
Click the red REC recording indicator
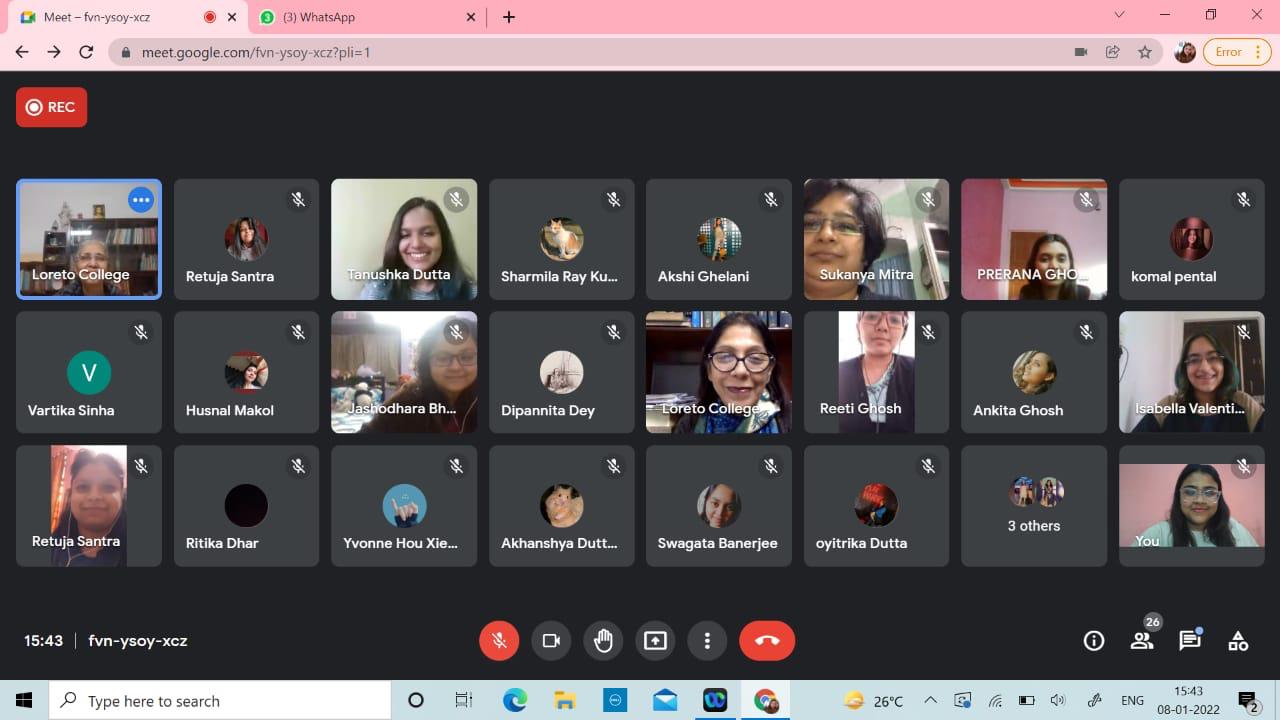(51, 107)
